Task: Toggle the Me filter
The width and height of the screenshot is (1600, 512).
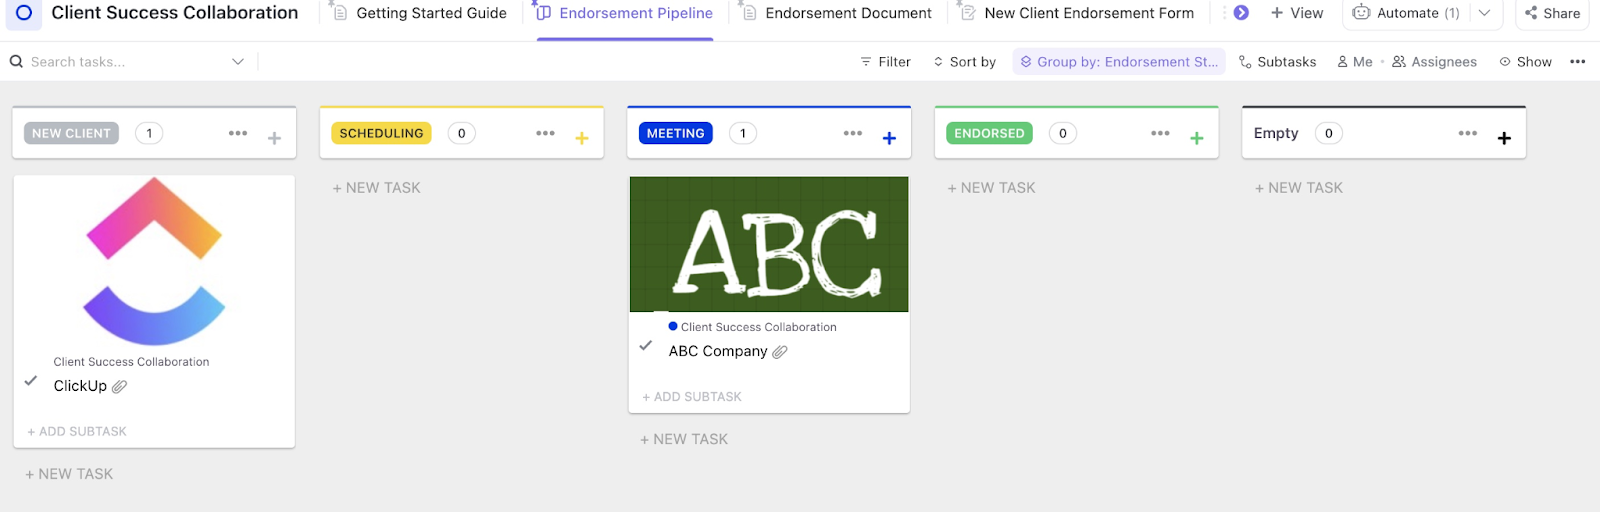Action: (1354, 61)
